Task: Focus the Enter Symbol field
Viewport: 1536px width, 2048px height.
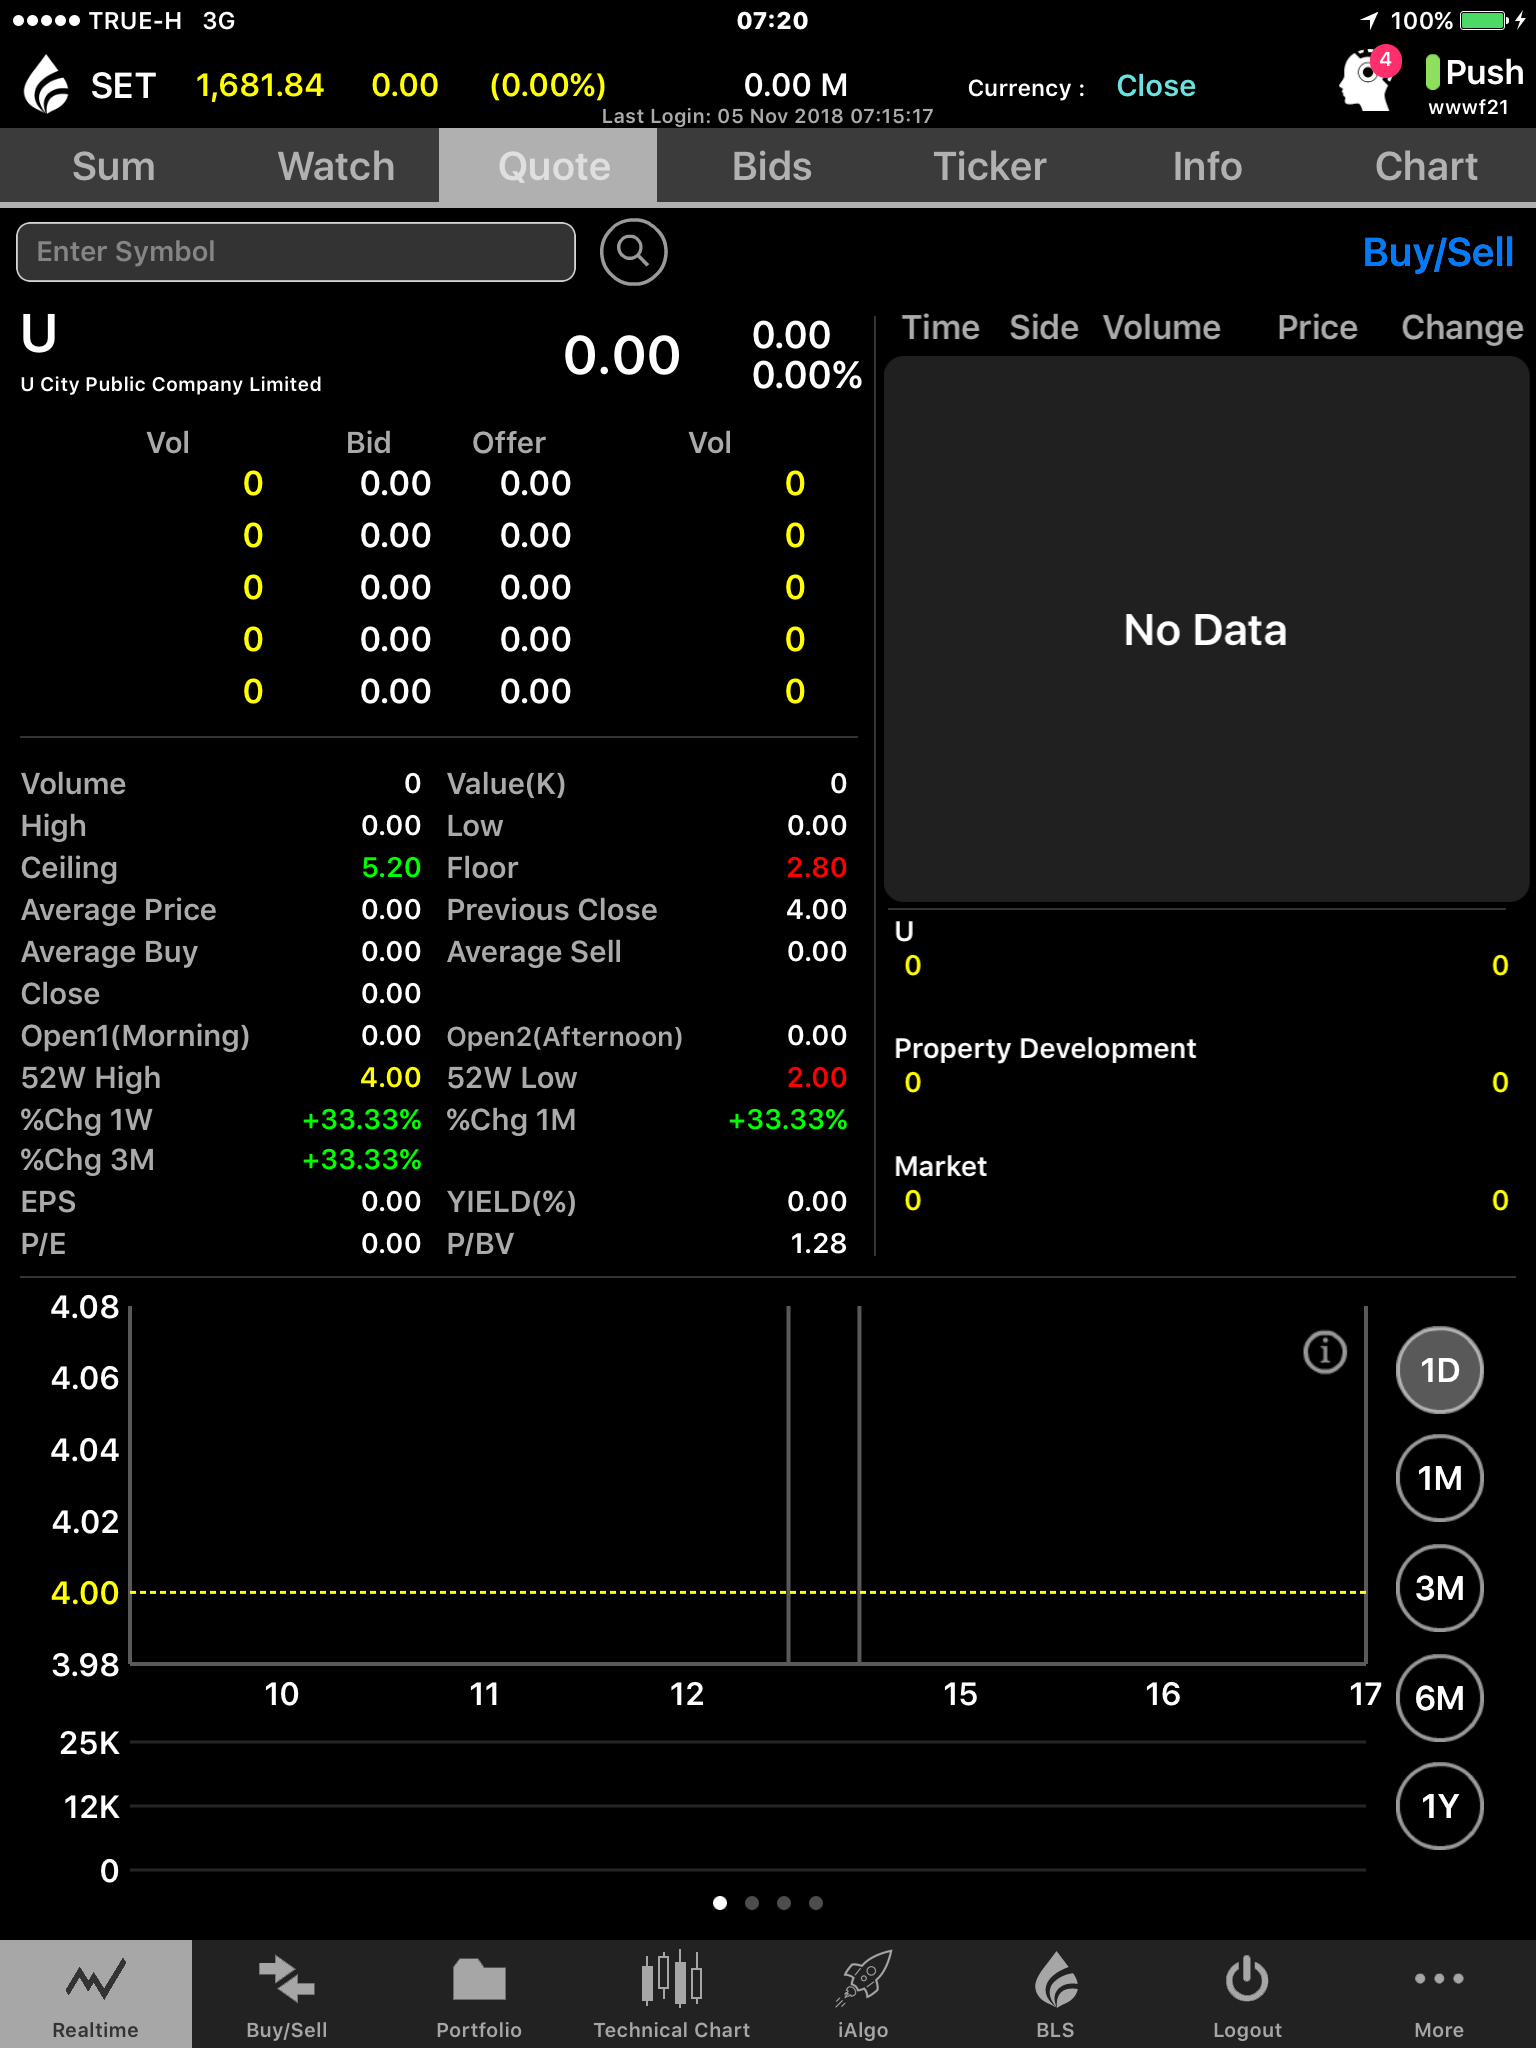Action: point(296,252)
